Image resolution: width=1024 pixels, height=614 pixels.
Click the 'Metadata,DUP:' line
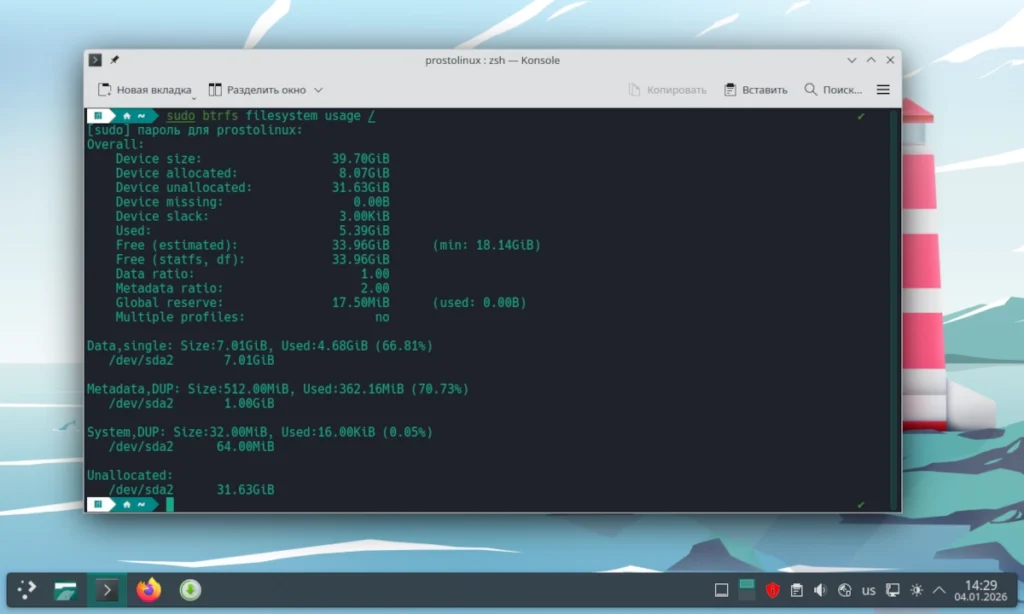click(278, 389)
